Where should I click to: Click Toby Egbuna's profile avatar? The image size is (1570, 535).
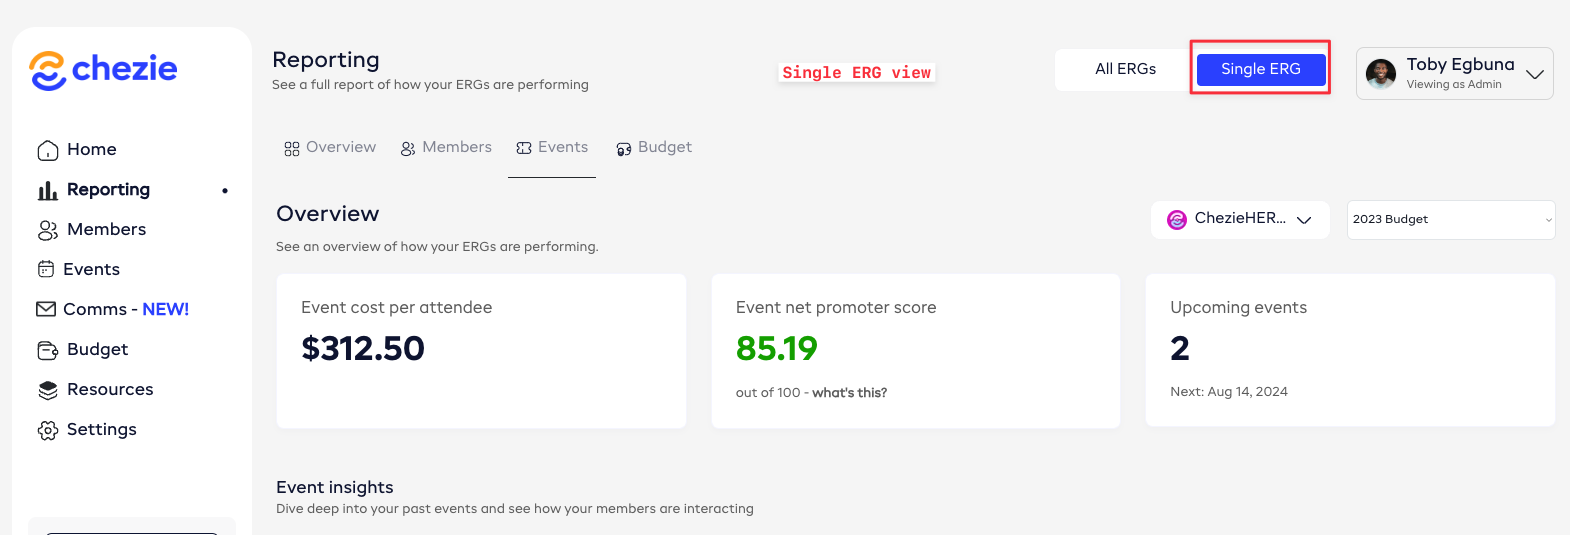tap(1381, 73)
